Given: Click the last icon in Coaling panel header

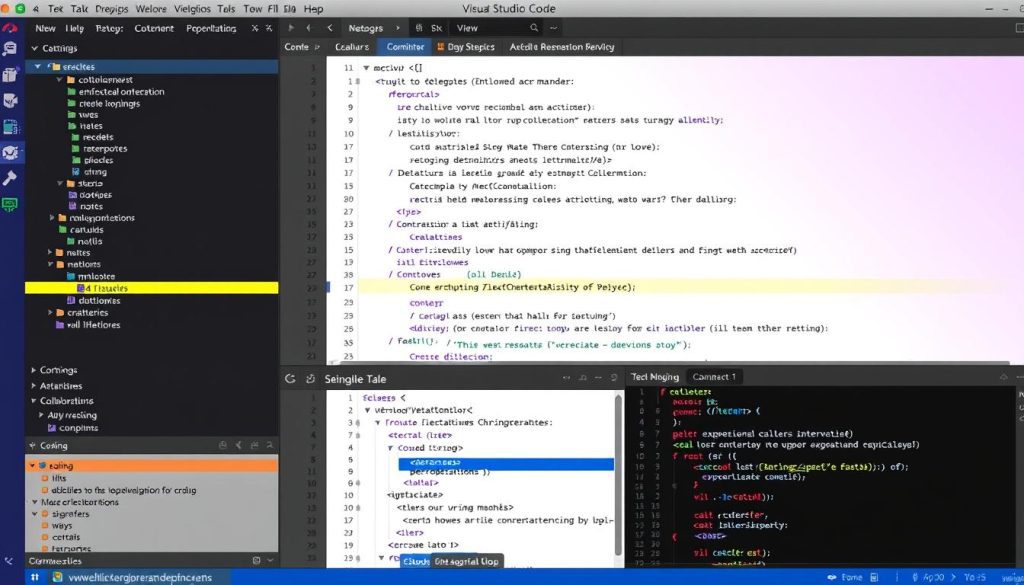Looking at the screenshot, I should point(270,445).
